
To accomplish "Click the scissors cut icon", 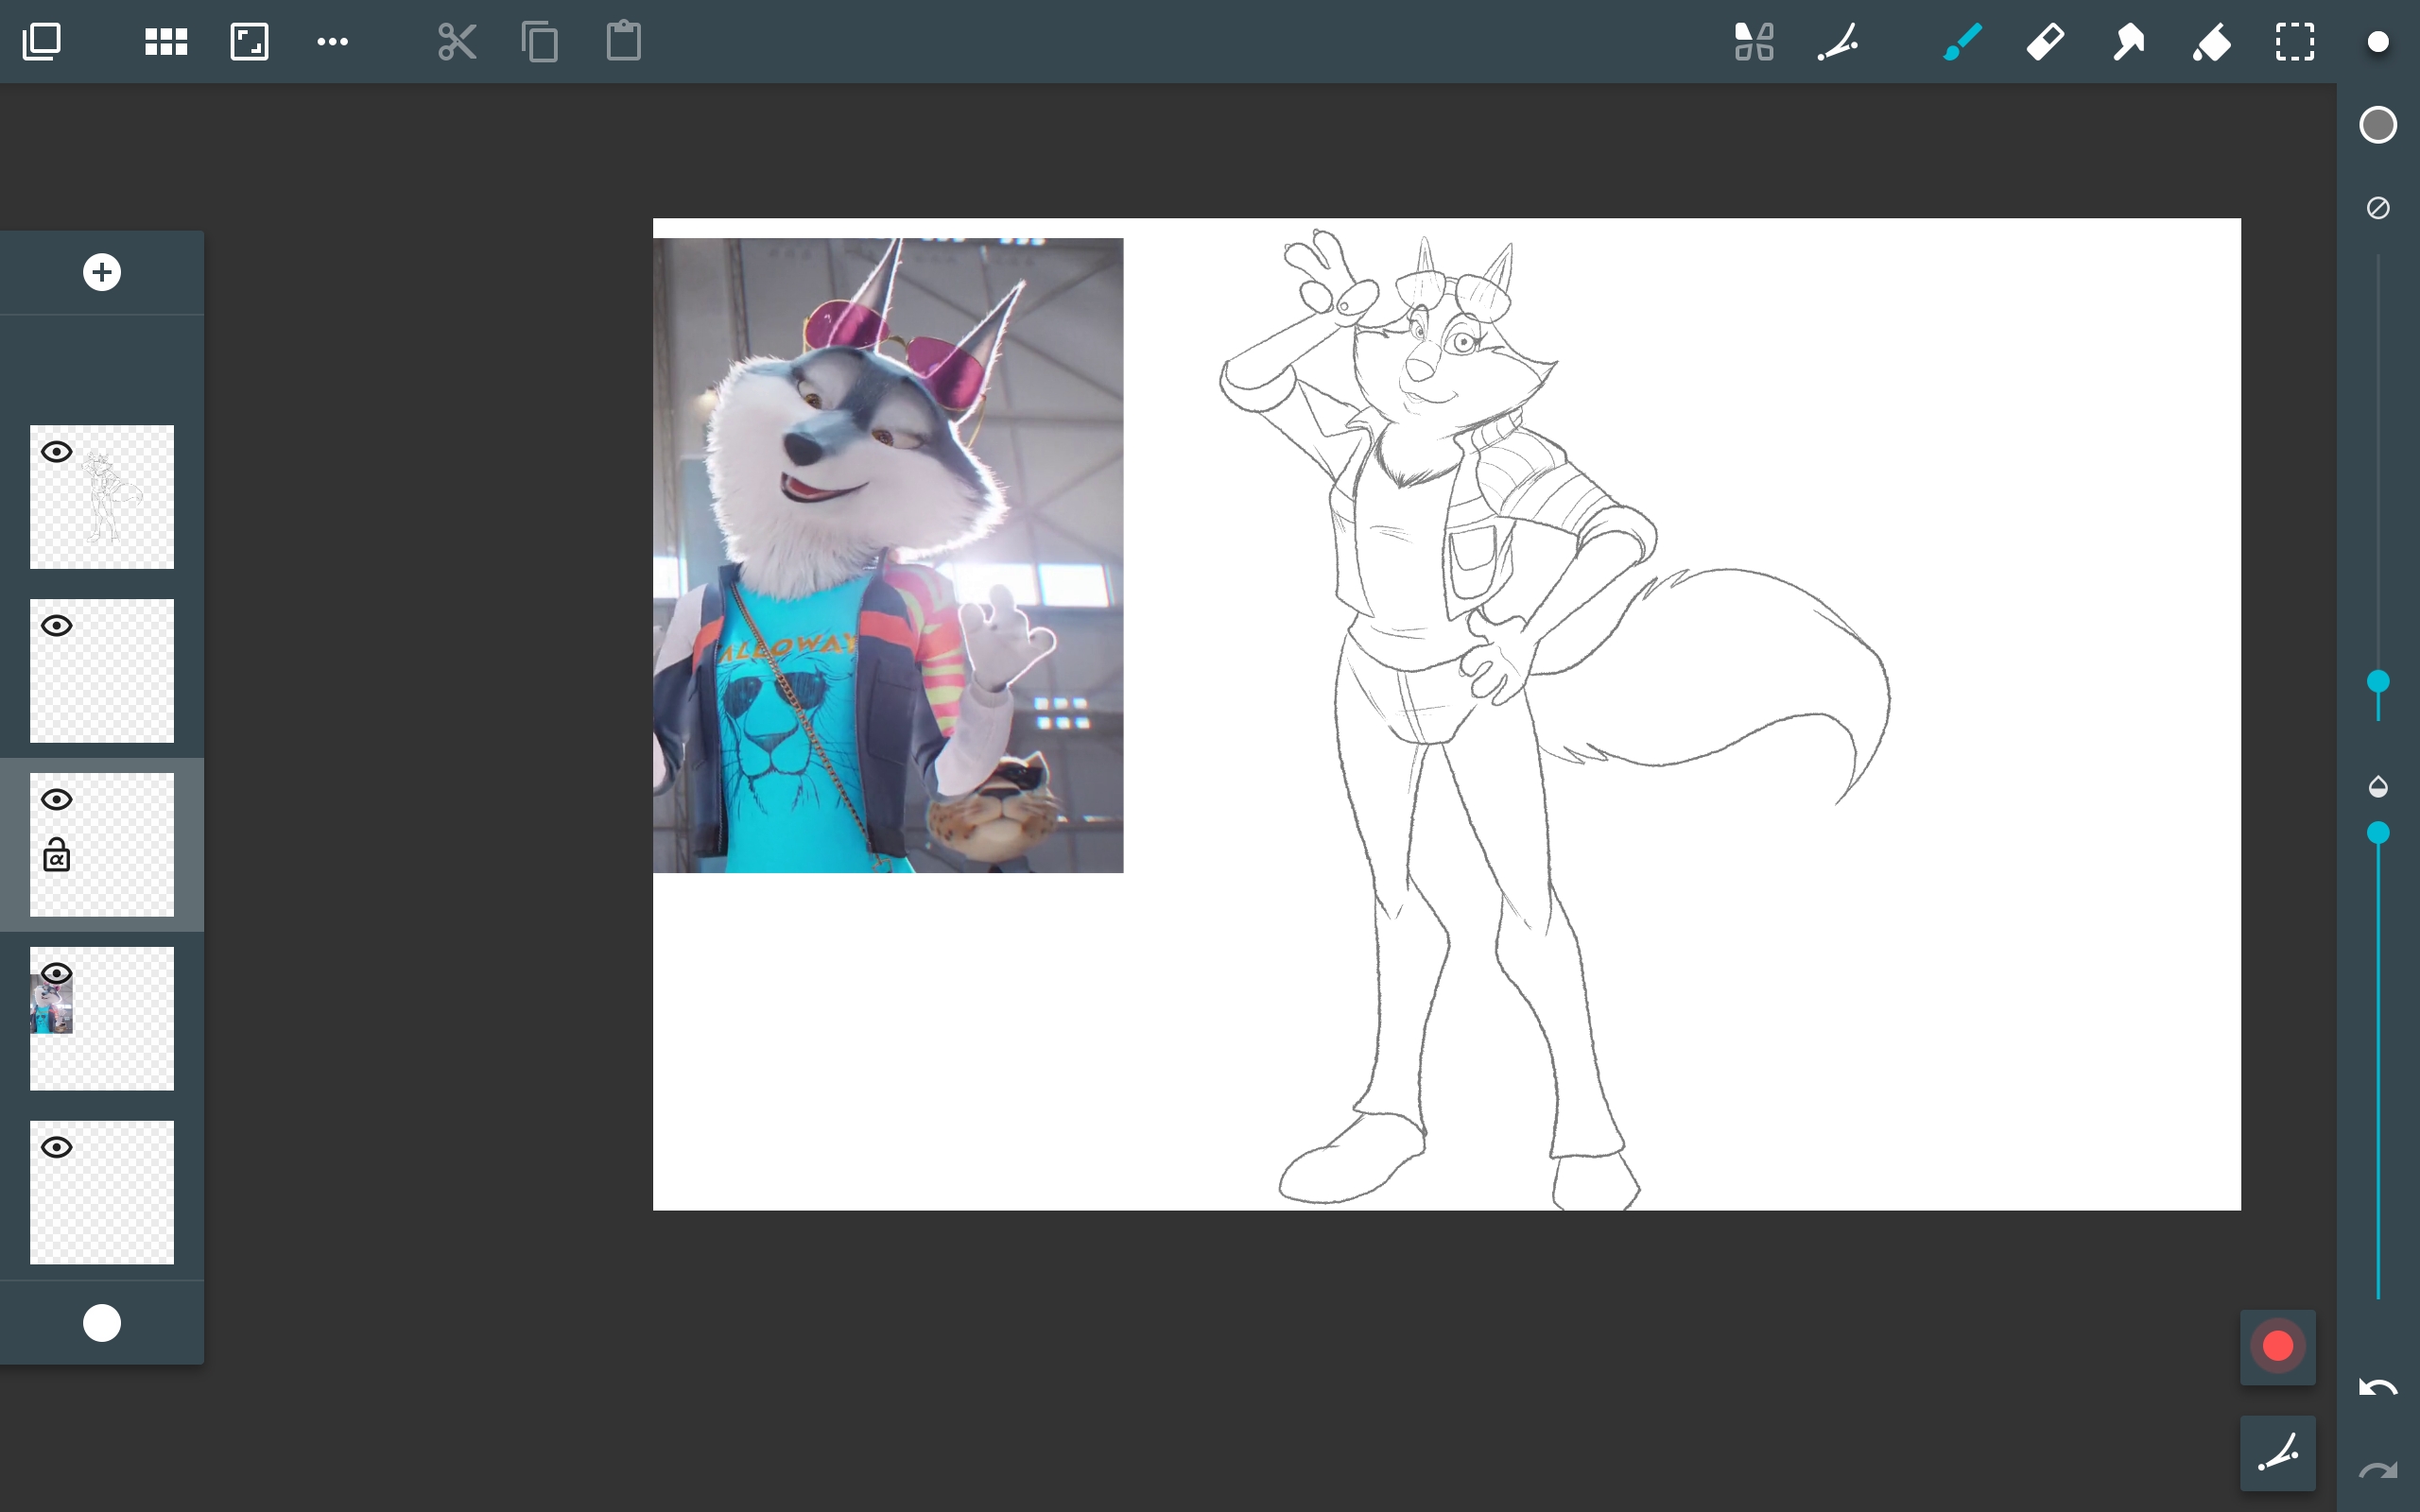I will 457,42.
